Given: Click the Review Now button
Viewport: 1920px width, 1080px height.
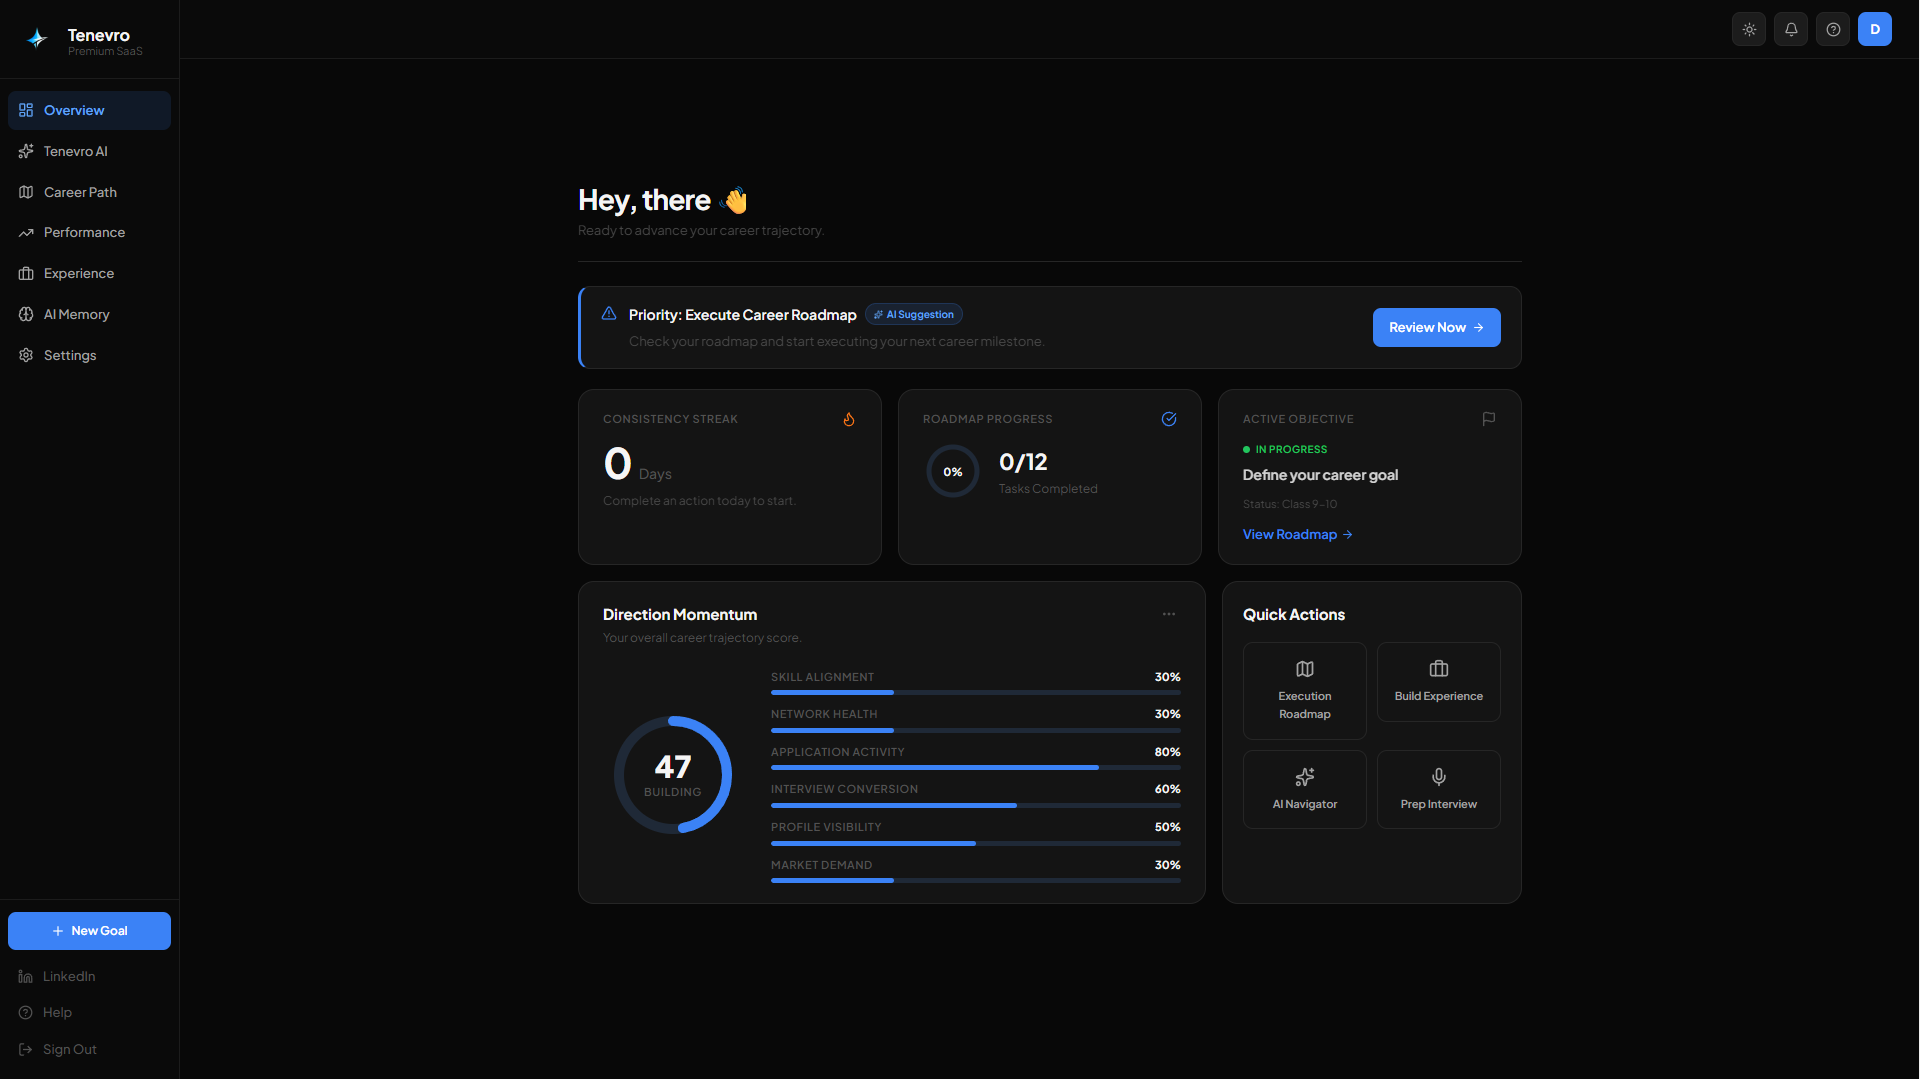Looking at the screenshot, I should pos(1436,327).
